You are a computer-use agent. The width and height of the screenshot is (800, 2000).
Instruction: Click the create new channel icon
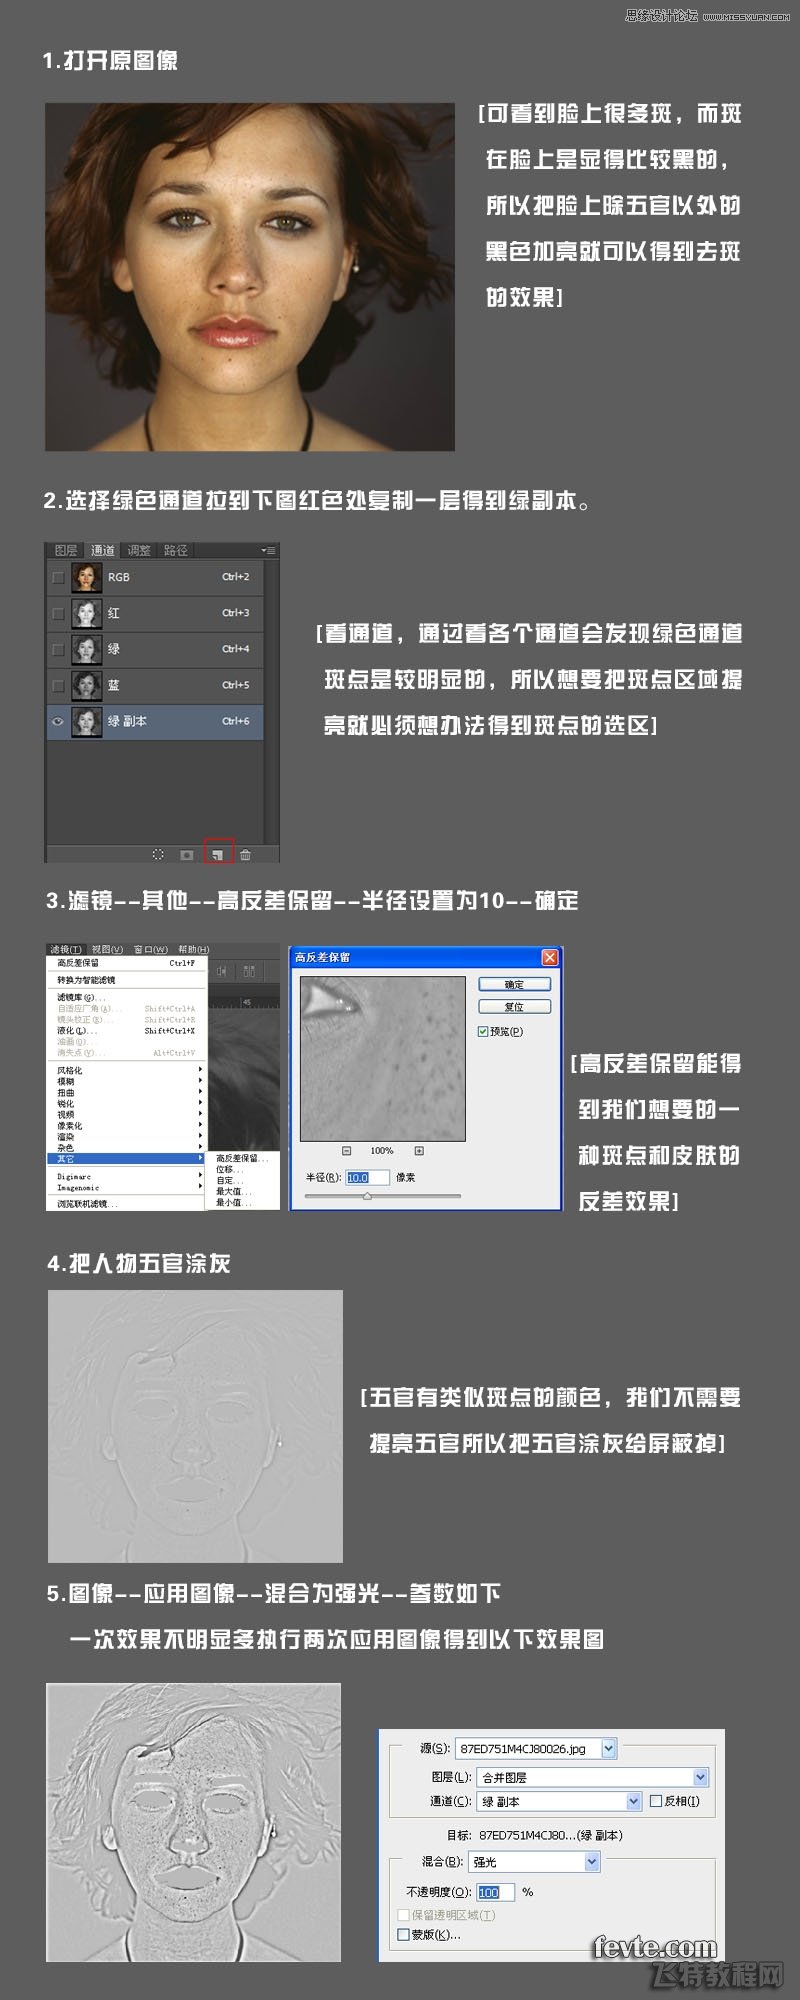[x=217, y=854]
